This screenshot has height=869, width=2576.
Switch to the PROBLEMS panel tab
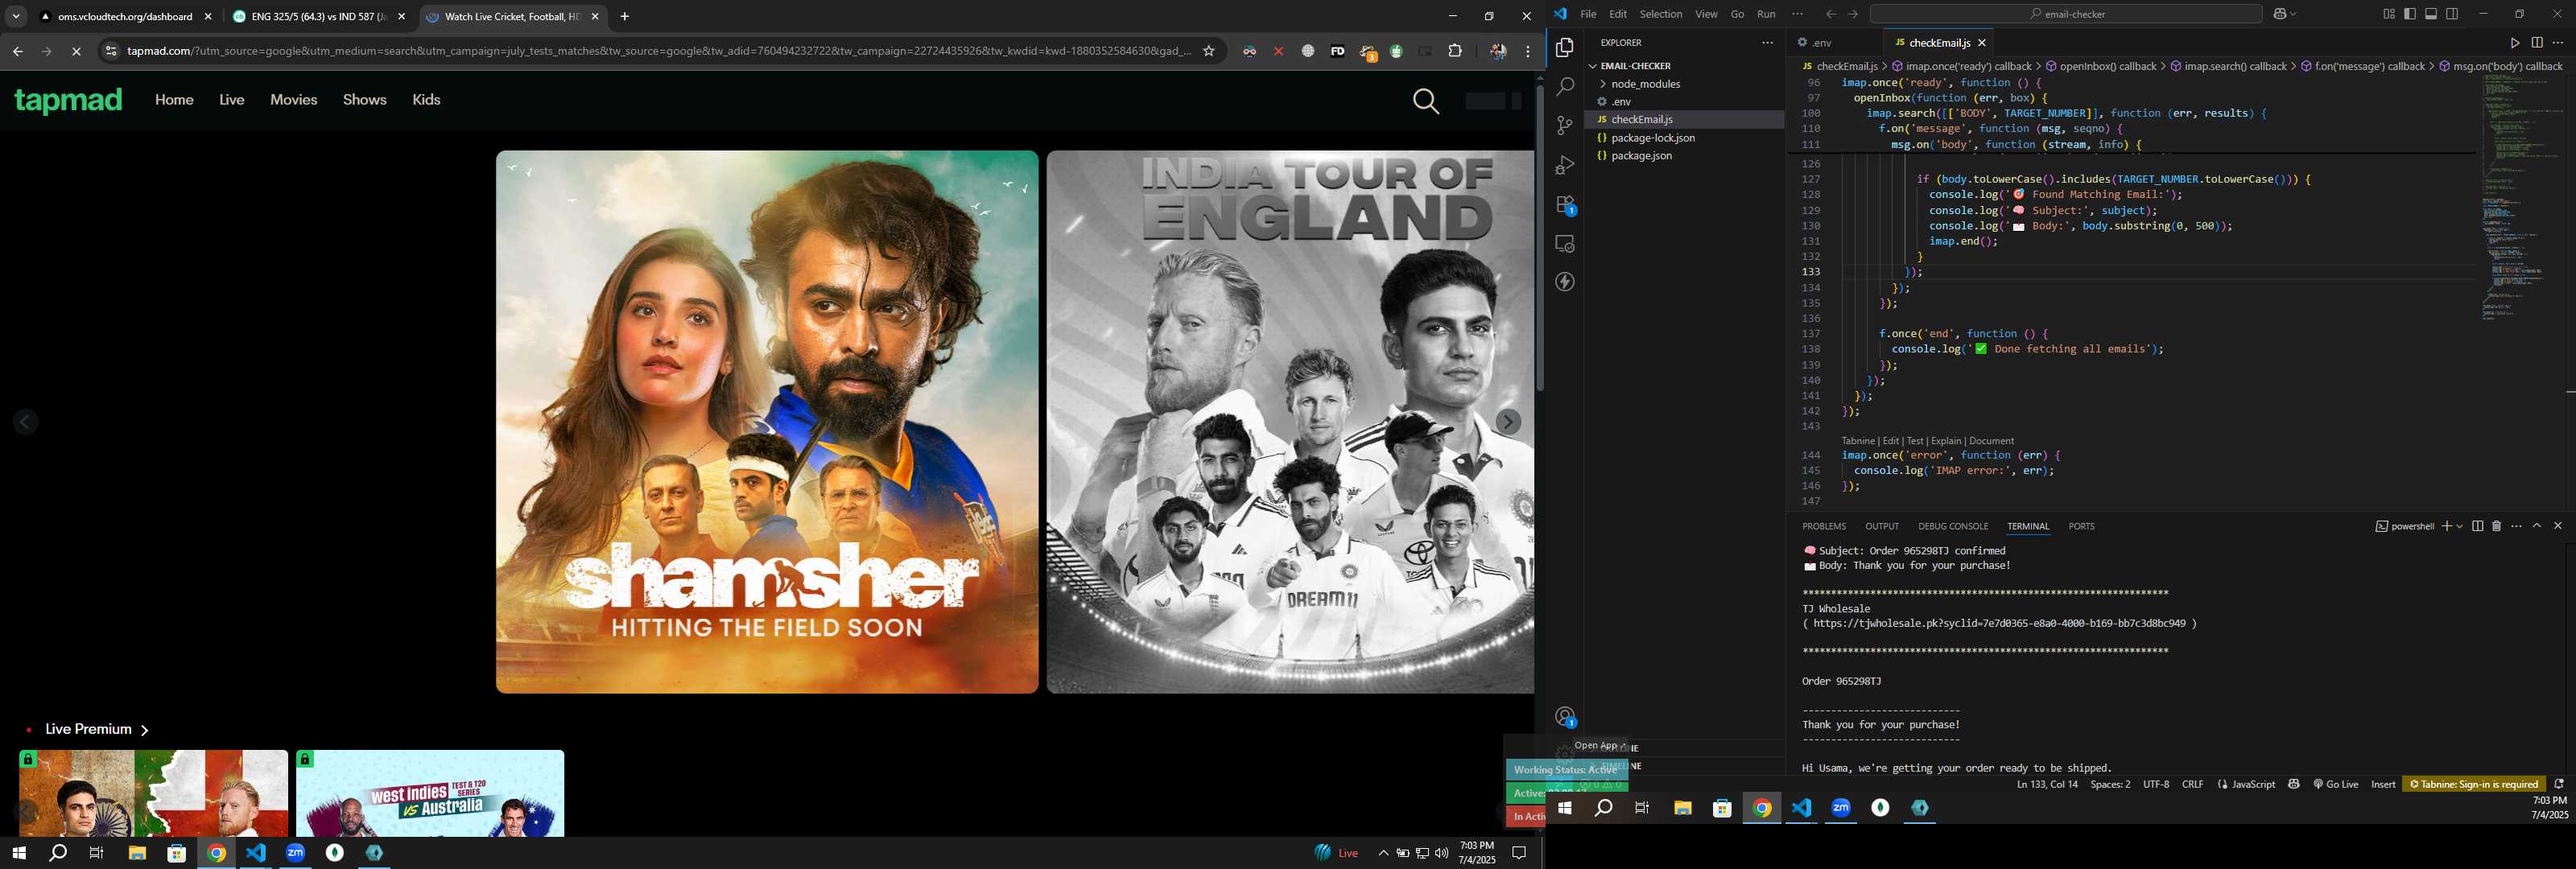(1824, 526)
